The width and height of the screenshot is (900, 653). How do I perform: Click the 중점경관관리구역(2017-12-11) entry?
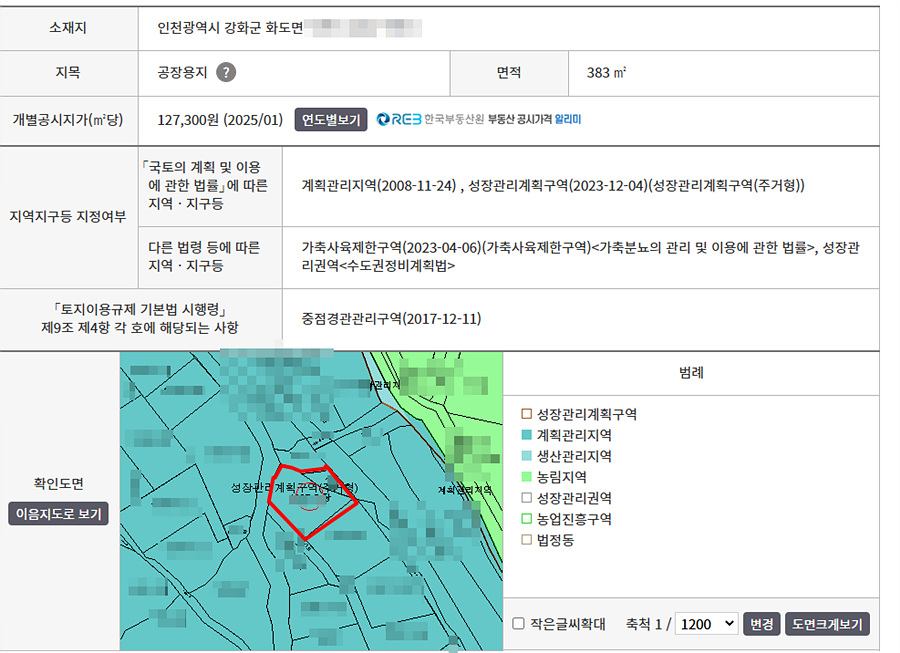(391, 318)
